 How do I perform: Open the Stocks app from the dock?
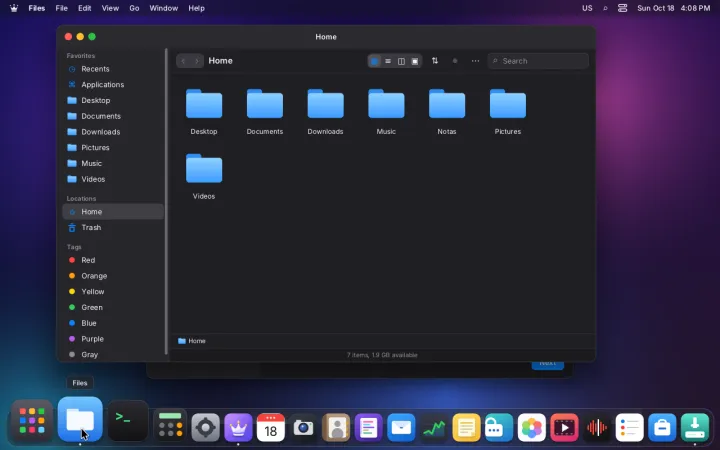coord(434,428)
